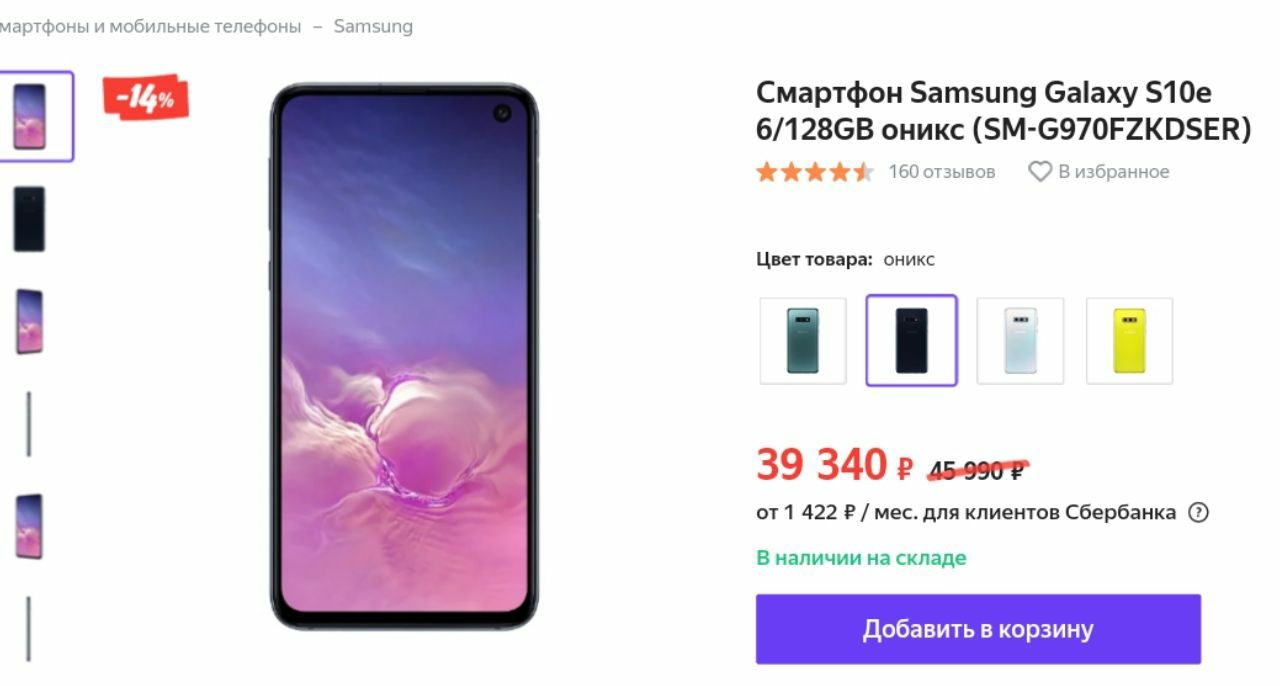Click the В избранное link
1280x686 pixels.
(x=1113, y=172)
